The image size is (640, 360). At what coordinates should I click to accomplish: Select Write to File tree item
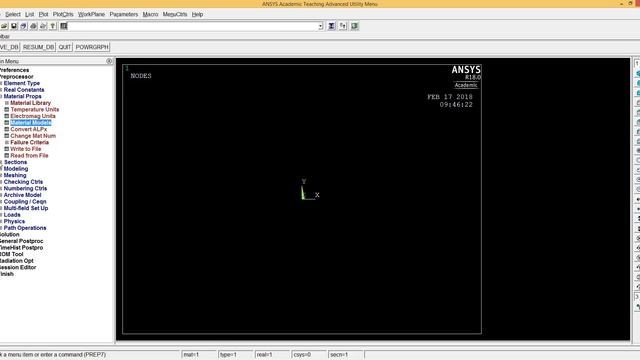tap(25, 149)
